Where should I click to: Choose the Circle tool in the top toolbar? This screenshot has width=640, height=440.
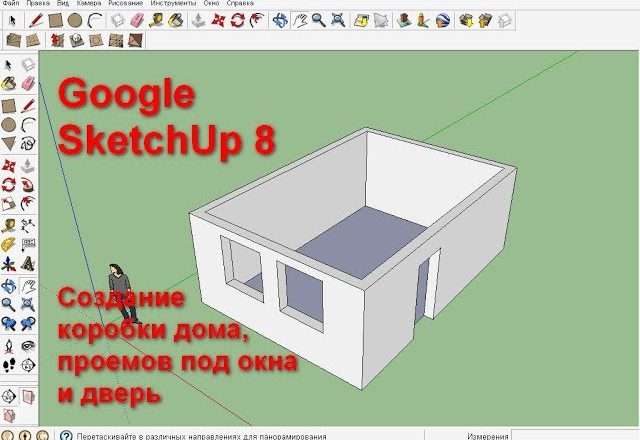click(75, 20)
